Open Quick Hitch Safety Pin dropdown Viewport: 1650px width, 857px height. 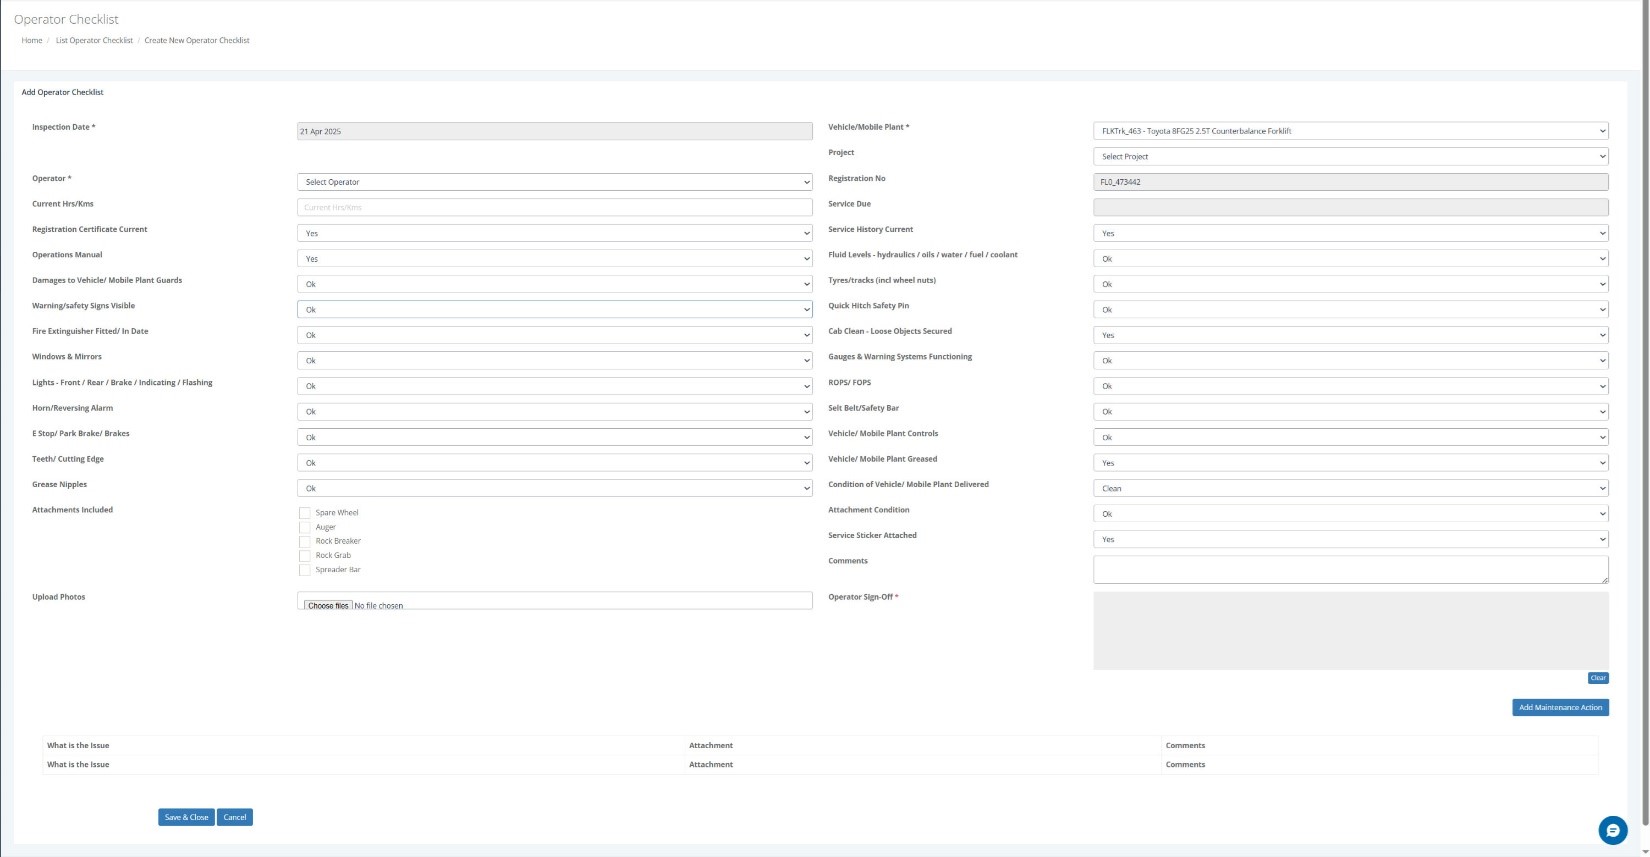(x=1351, y=310)
